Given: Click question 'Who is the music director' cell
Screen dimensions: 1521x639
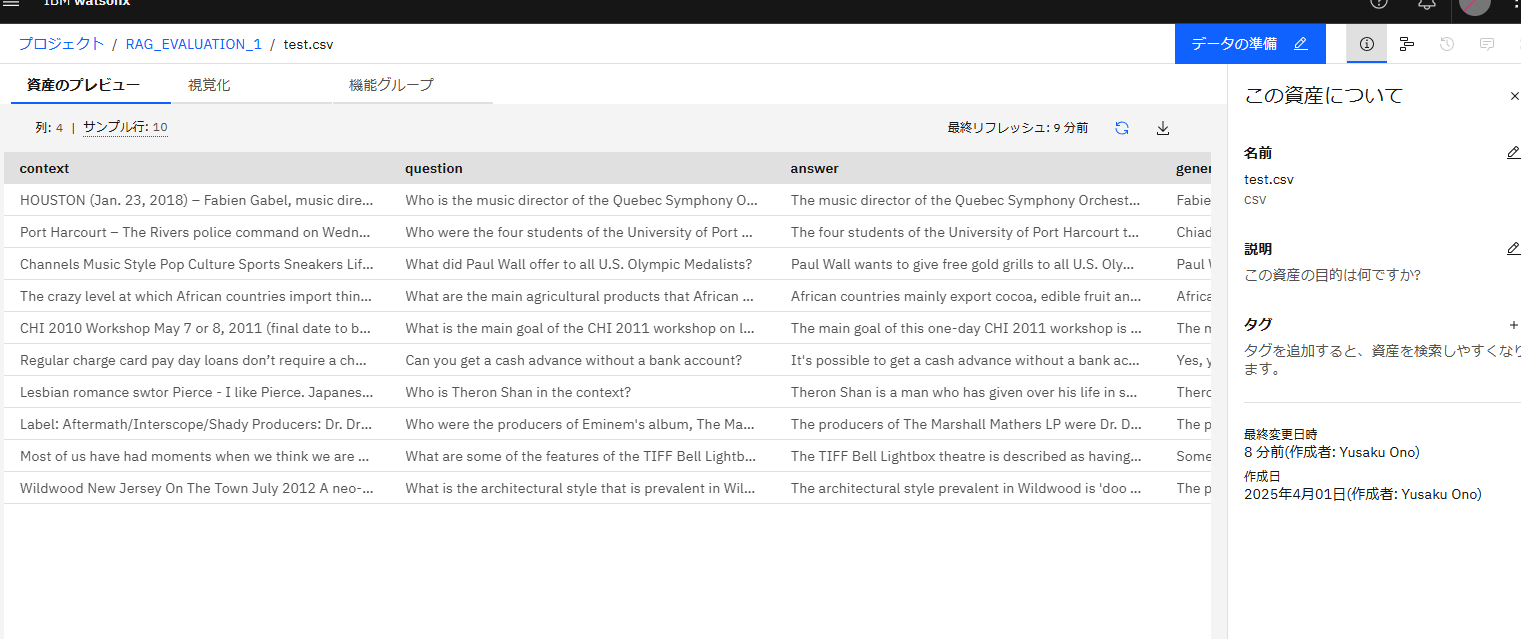Looking at the screenshot, I should pos(582,200).
